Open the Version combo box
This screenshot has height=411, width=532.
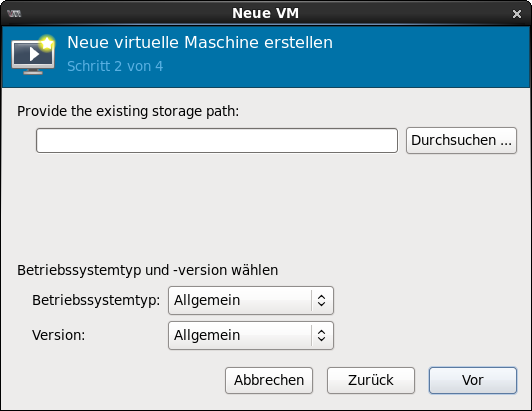(x=251, y=335)
